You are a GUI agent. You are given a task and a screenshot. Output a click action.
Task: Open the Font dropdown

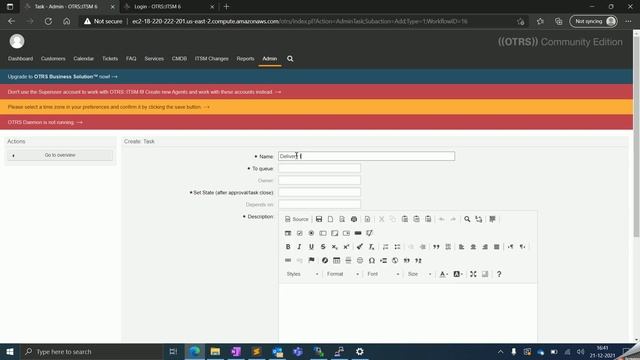point(383,274)
